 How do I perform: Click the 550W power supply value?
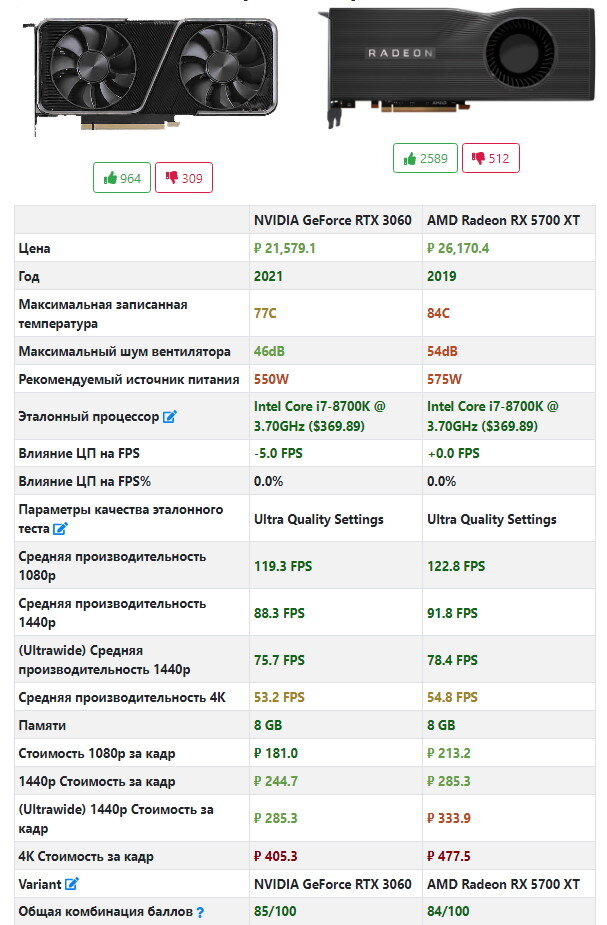271,379
